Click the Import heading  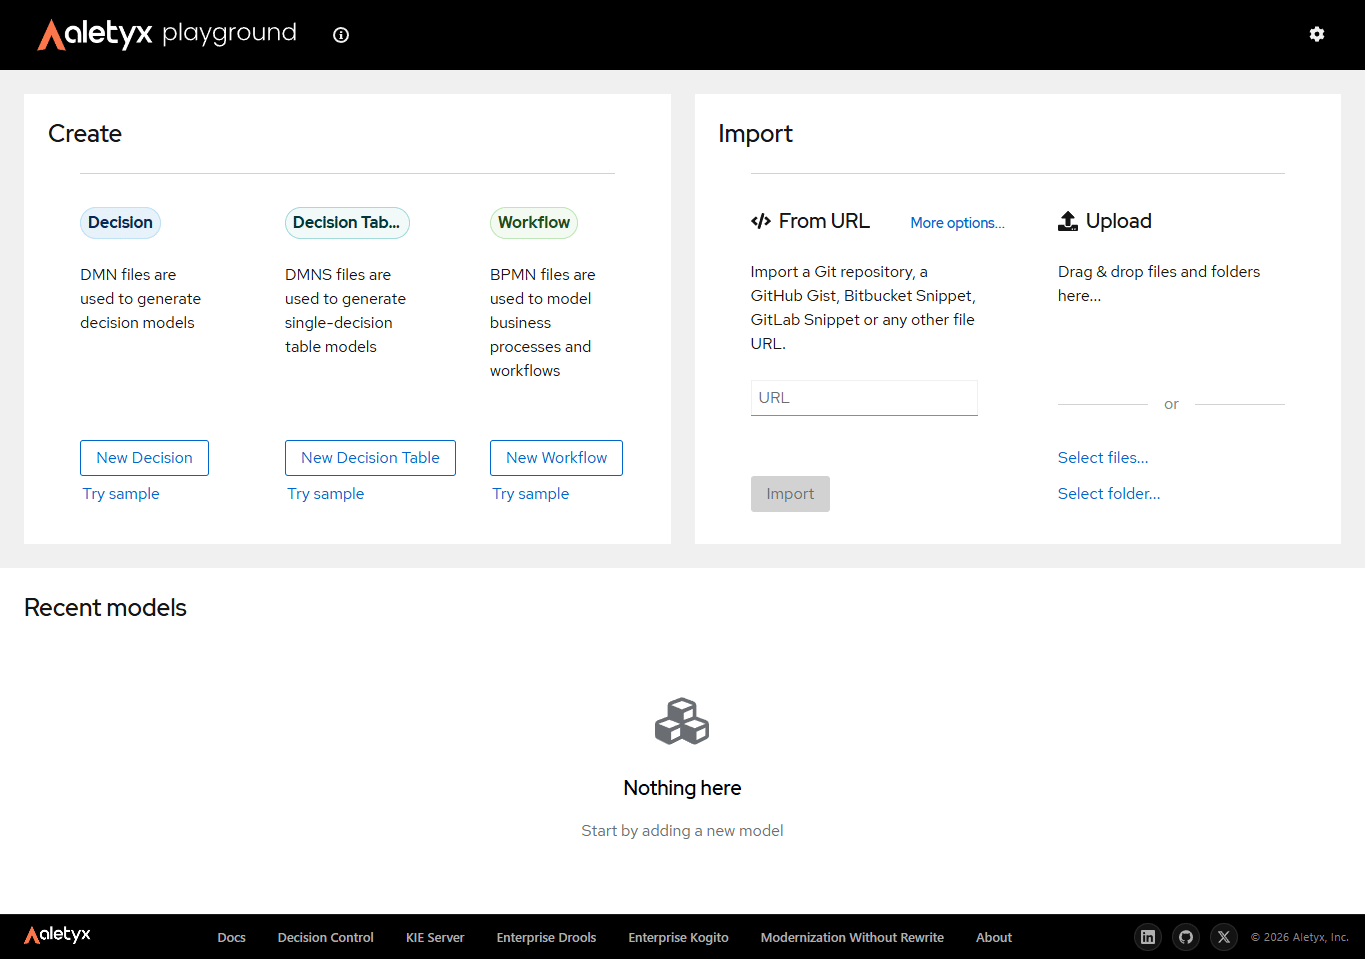755,134
